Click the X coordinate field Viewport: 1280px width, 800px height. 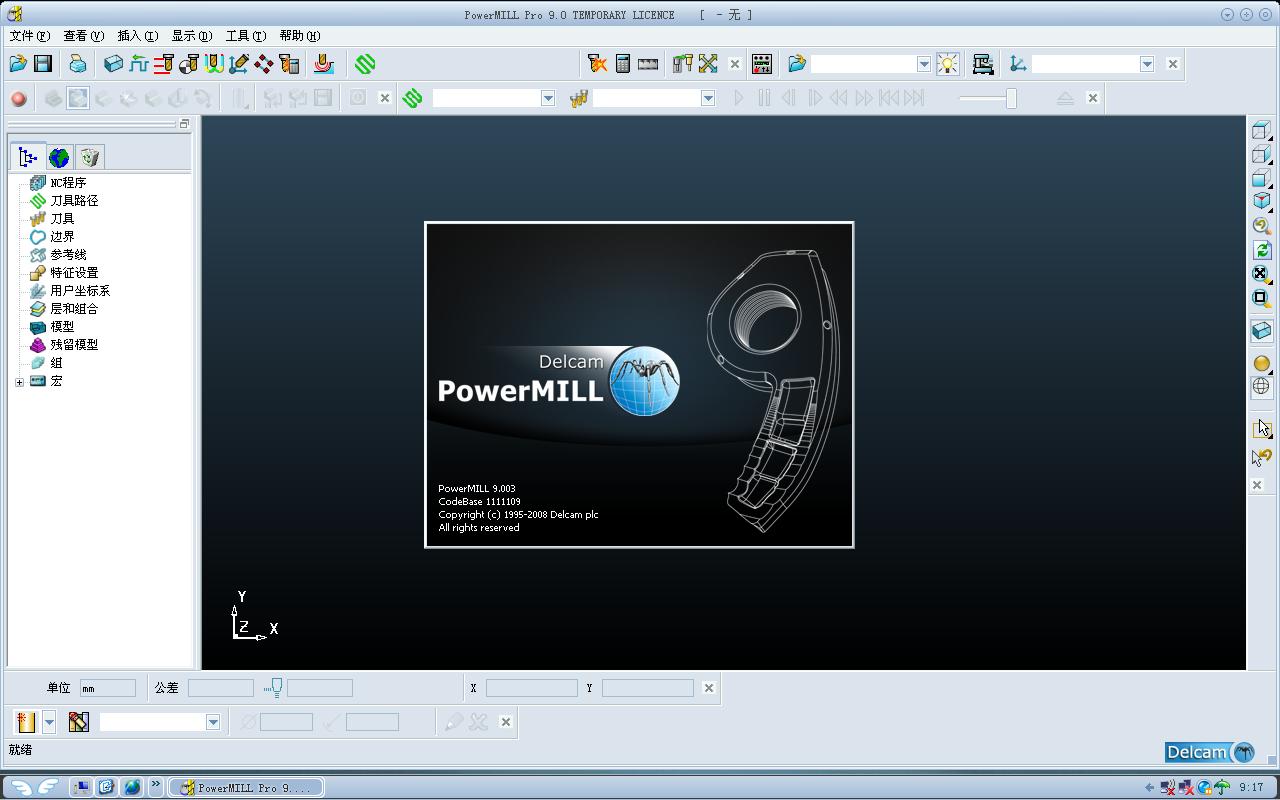[x=531, y=688]
